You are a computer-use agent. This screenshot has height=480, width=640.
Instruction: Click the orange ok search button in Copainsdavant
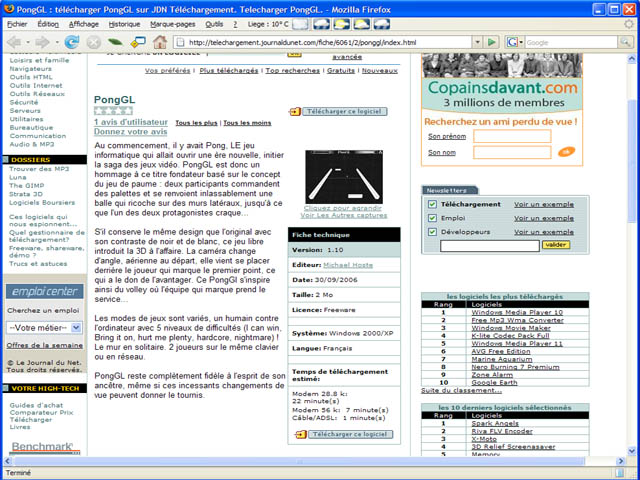[567, 151]
